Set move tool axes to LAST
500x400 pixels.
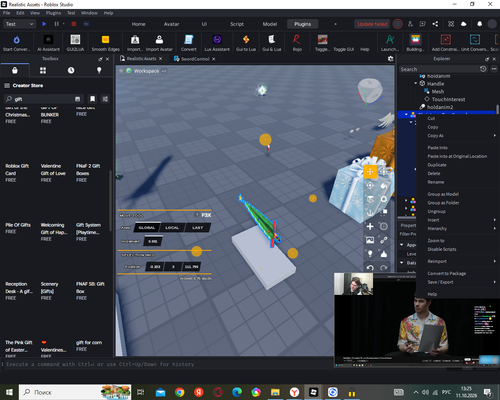point(197,228)
